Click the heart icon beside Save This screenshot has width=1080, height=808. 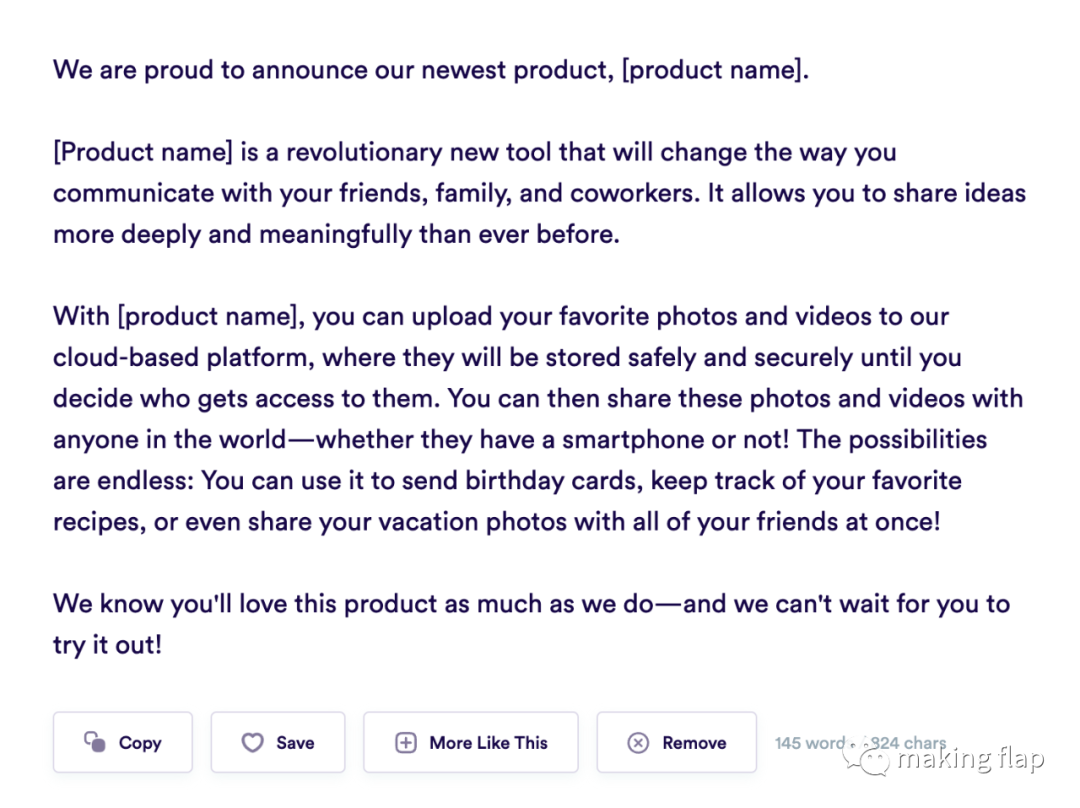(252, 743)
